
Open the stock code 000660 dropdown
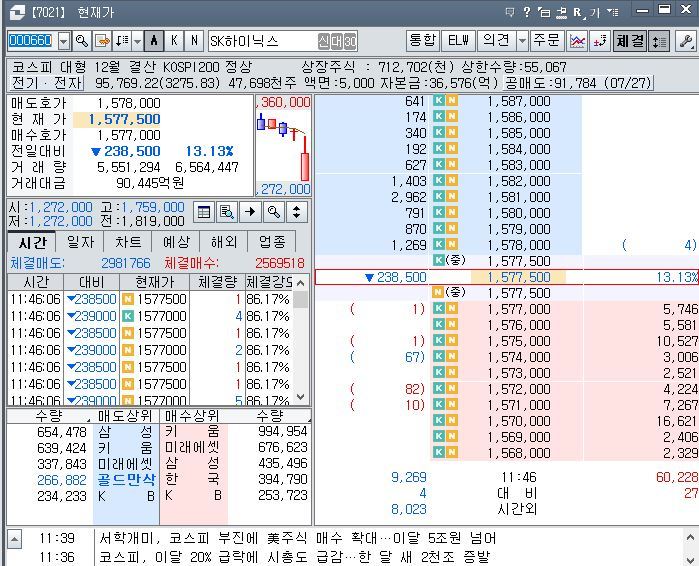pos(64,41)
